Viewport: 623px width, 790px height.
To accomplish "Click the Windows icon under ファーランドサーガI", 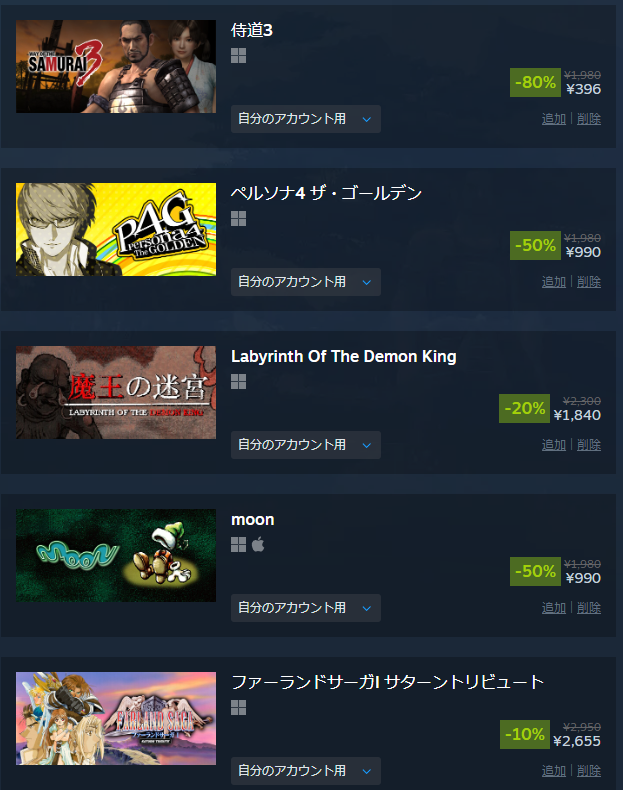I will (238, 708).
